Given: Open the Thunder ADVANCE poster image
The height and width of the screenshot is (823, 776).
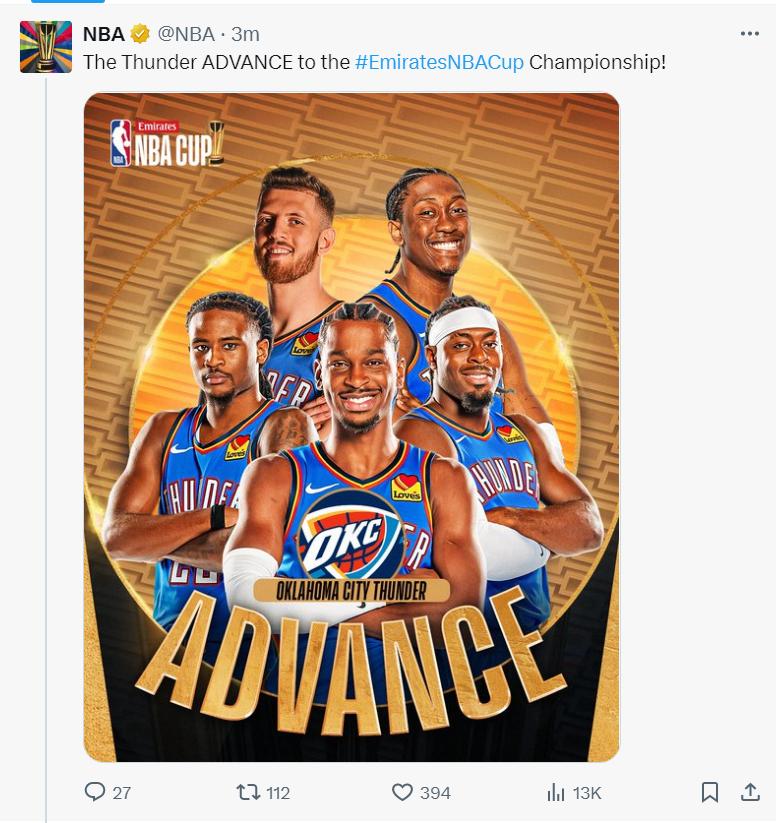Looking at the screenshot, I should click(351, 427).
